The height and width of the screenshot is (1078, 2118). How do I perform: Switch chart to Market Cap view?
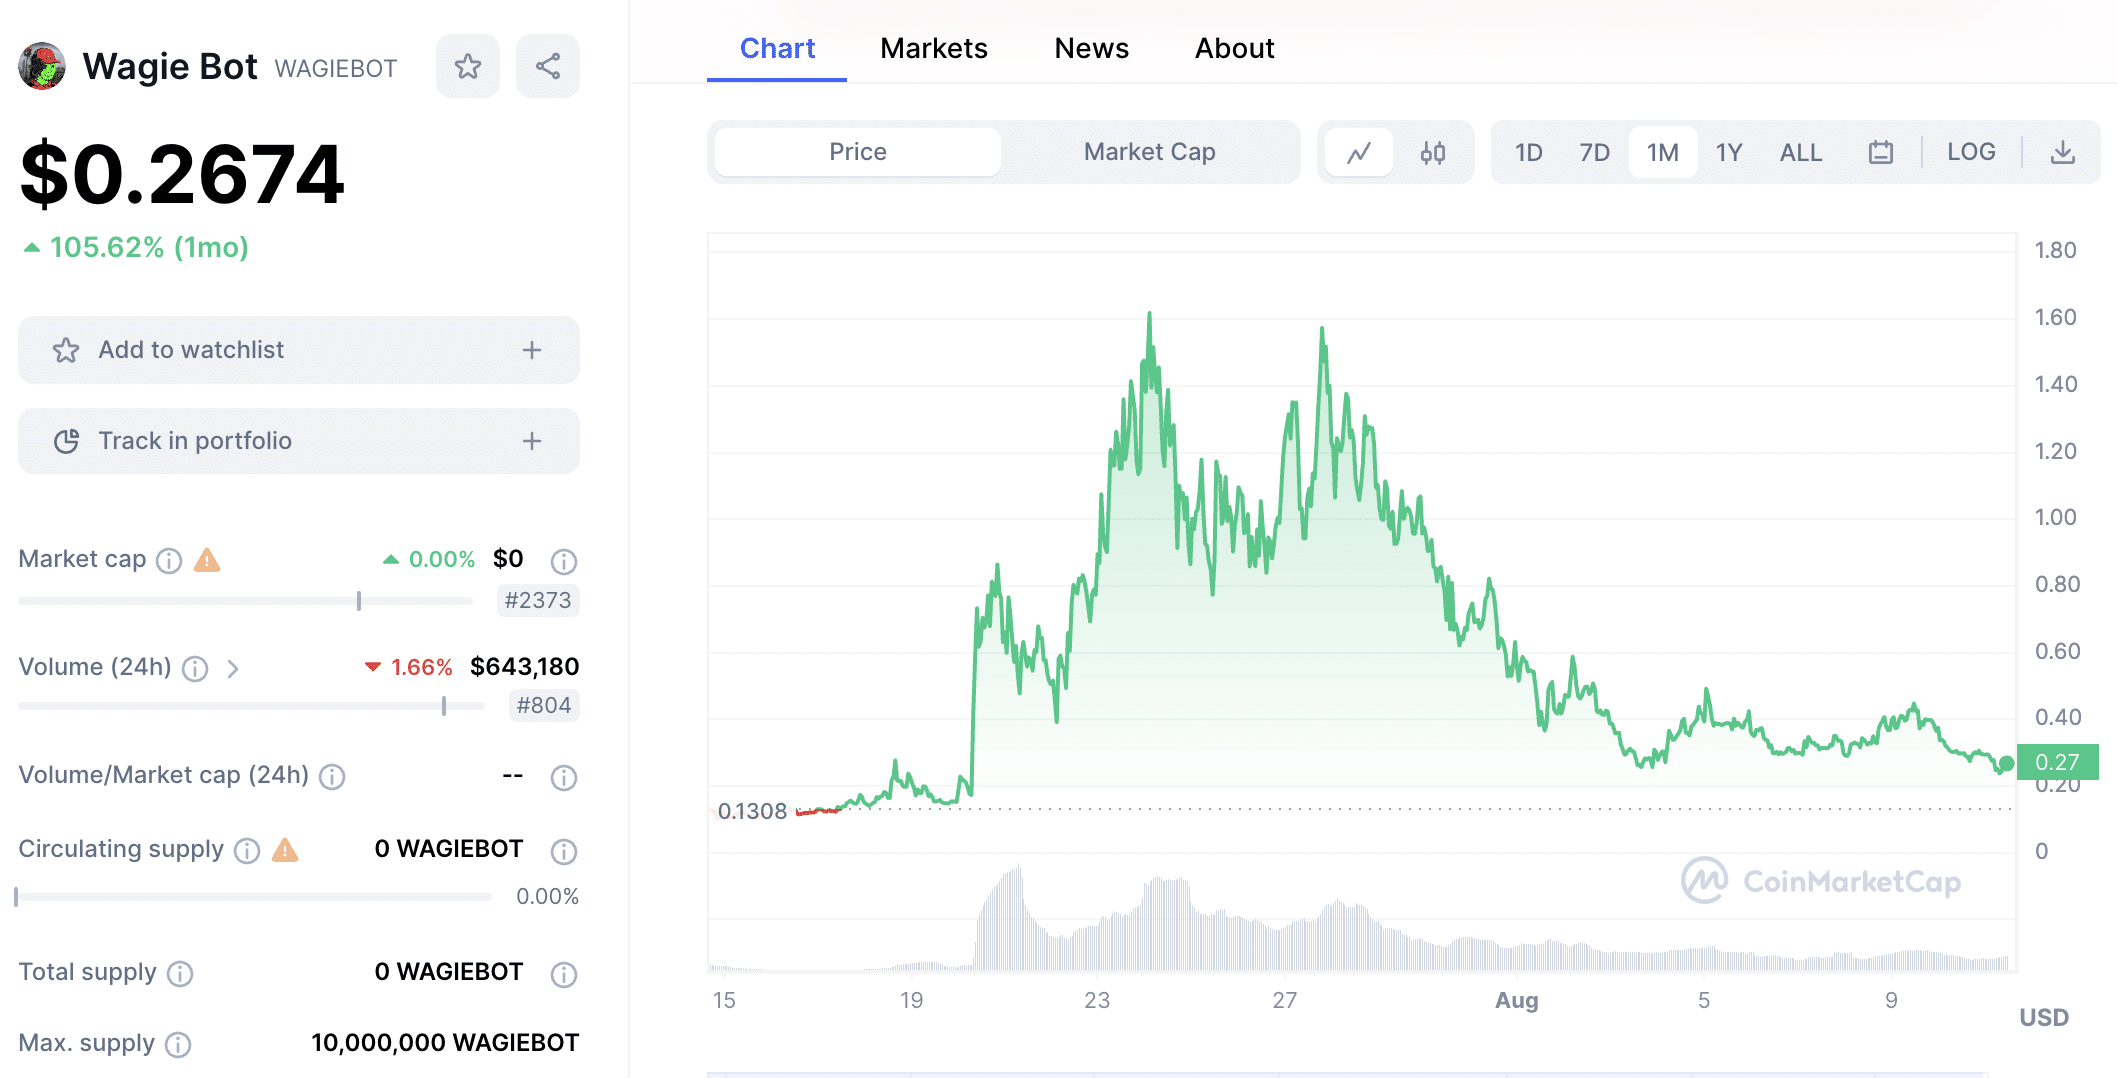coord(1150,152)
